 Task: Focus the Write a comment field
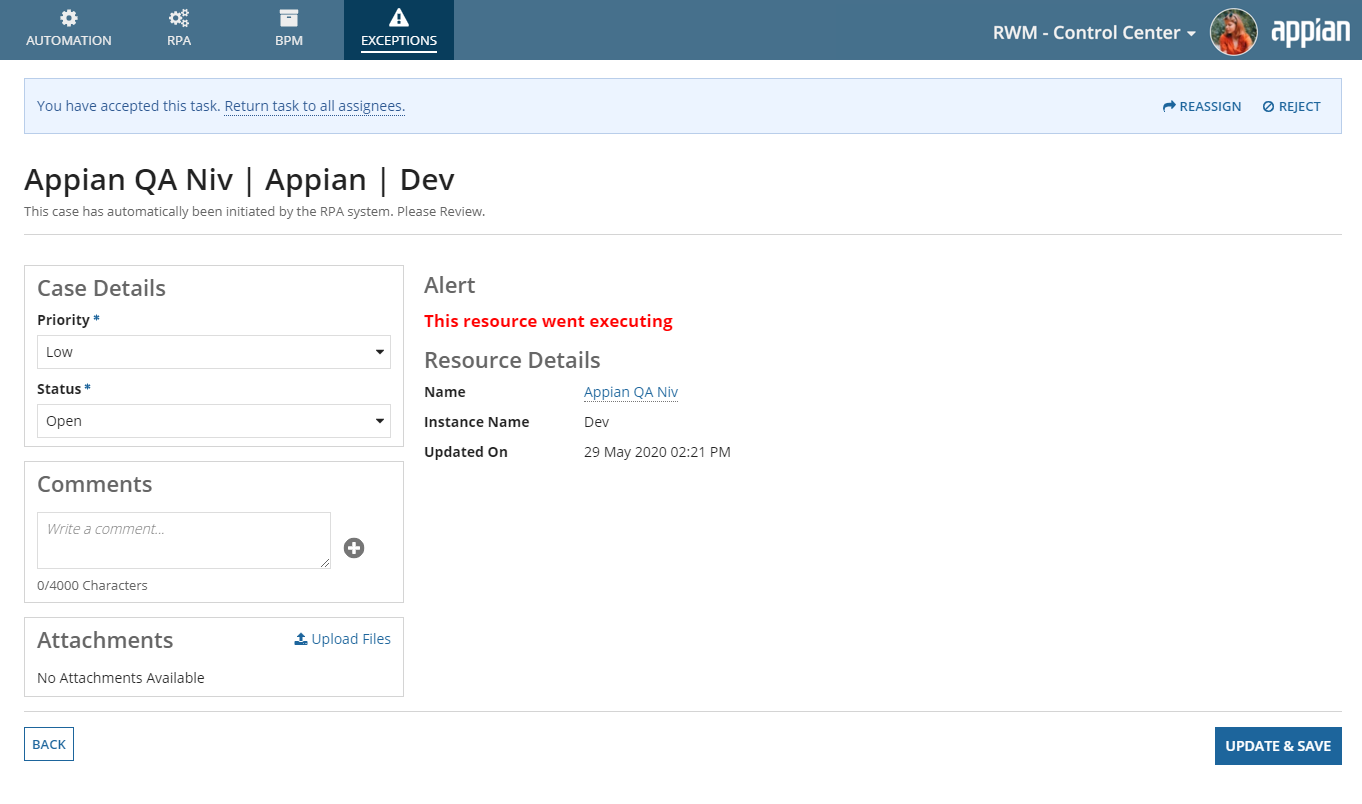(x=184, y=541)
